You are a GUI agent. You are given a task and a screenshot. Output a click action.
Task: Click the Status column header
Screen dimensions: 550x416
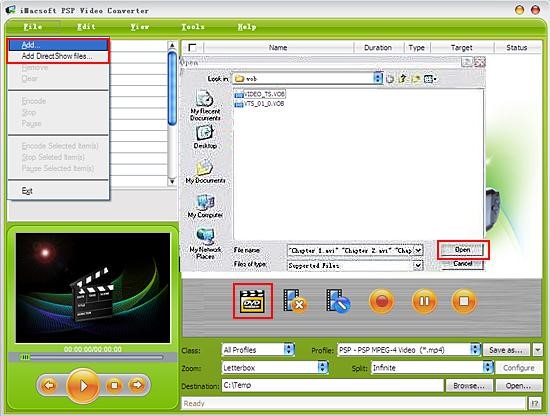(517, 47)
